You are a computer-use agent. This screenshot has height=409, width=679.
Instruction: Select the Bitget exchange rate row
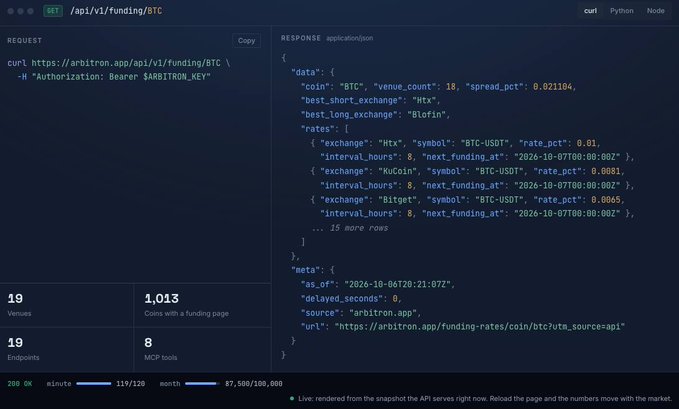472,207
